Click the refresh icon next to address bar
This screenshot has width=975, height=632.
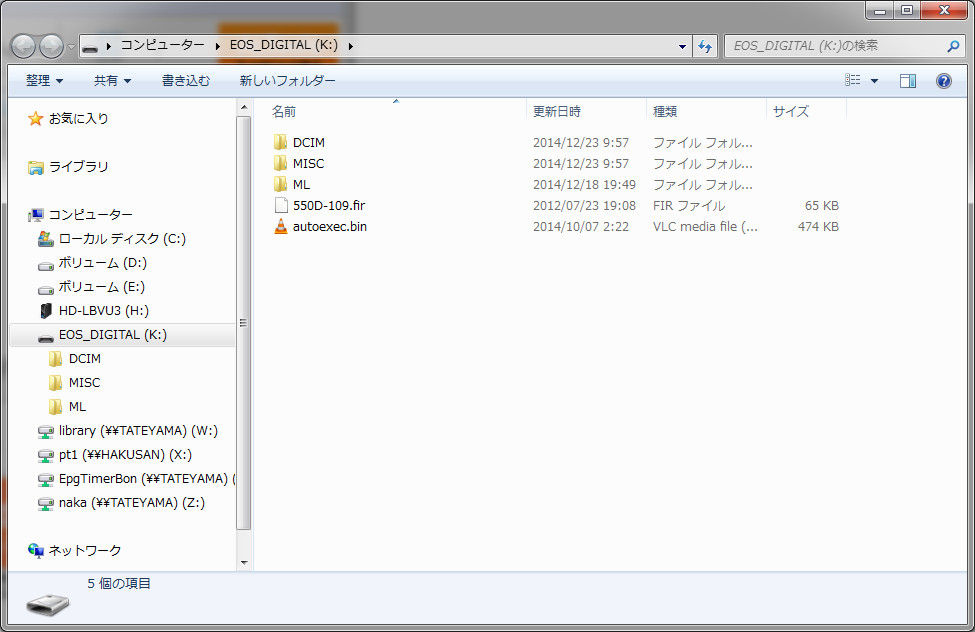705,46
